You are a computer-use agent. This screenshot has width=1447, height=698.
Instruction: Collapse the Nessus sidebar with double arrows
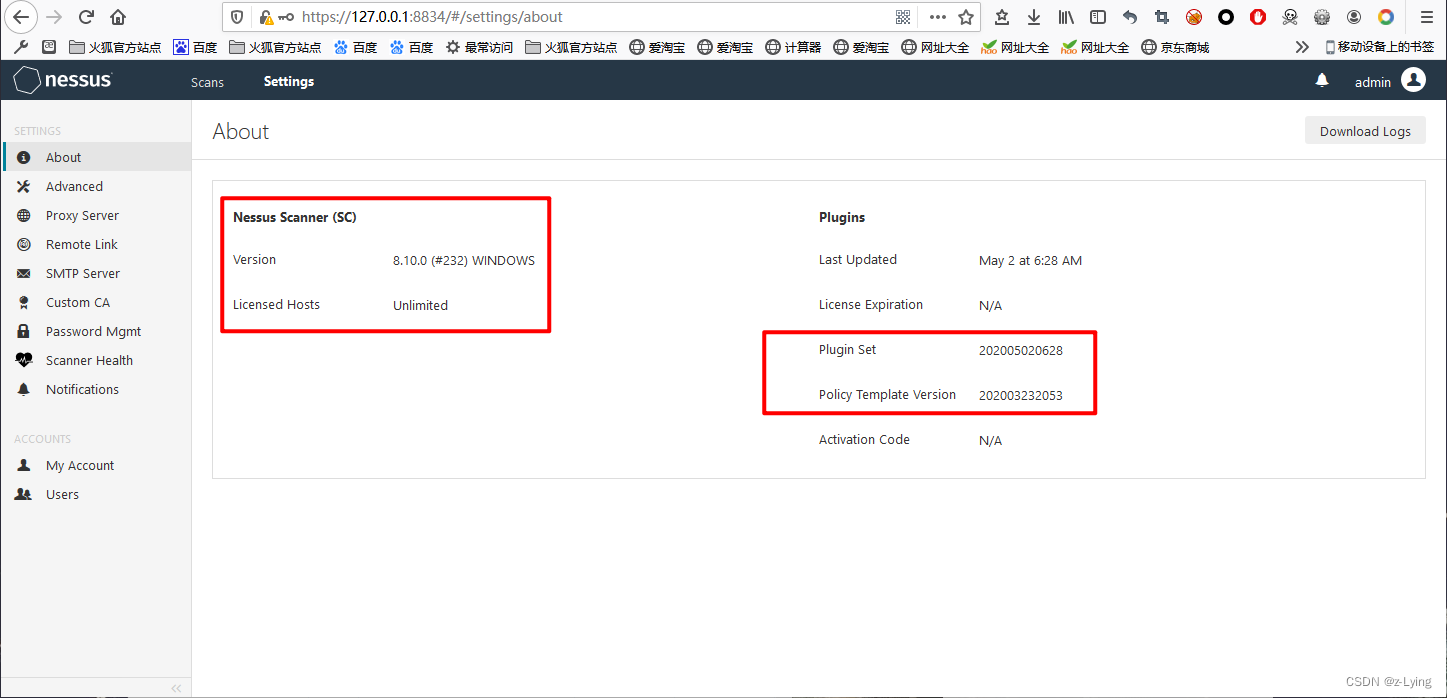tap(176, 688)
